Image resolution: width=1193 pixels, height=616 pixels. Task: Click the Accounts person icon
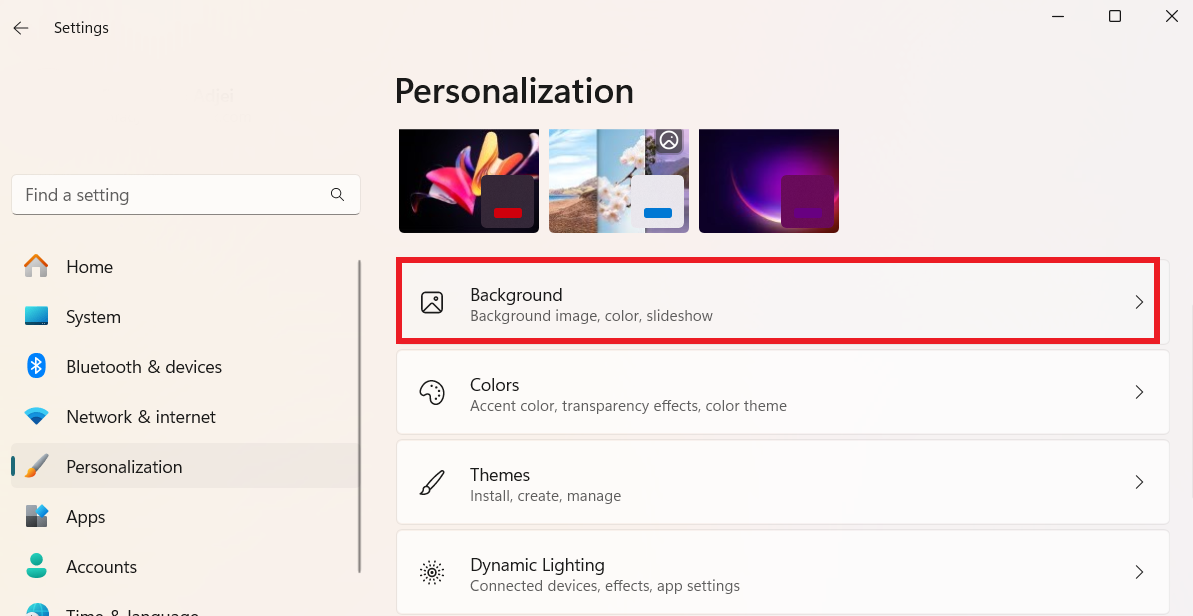coord(36,566)
